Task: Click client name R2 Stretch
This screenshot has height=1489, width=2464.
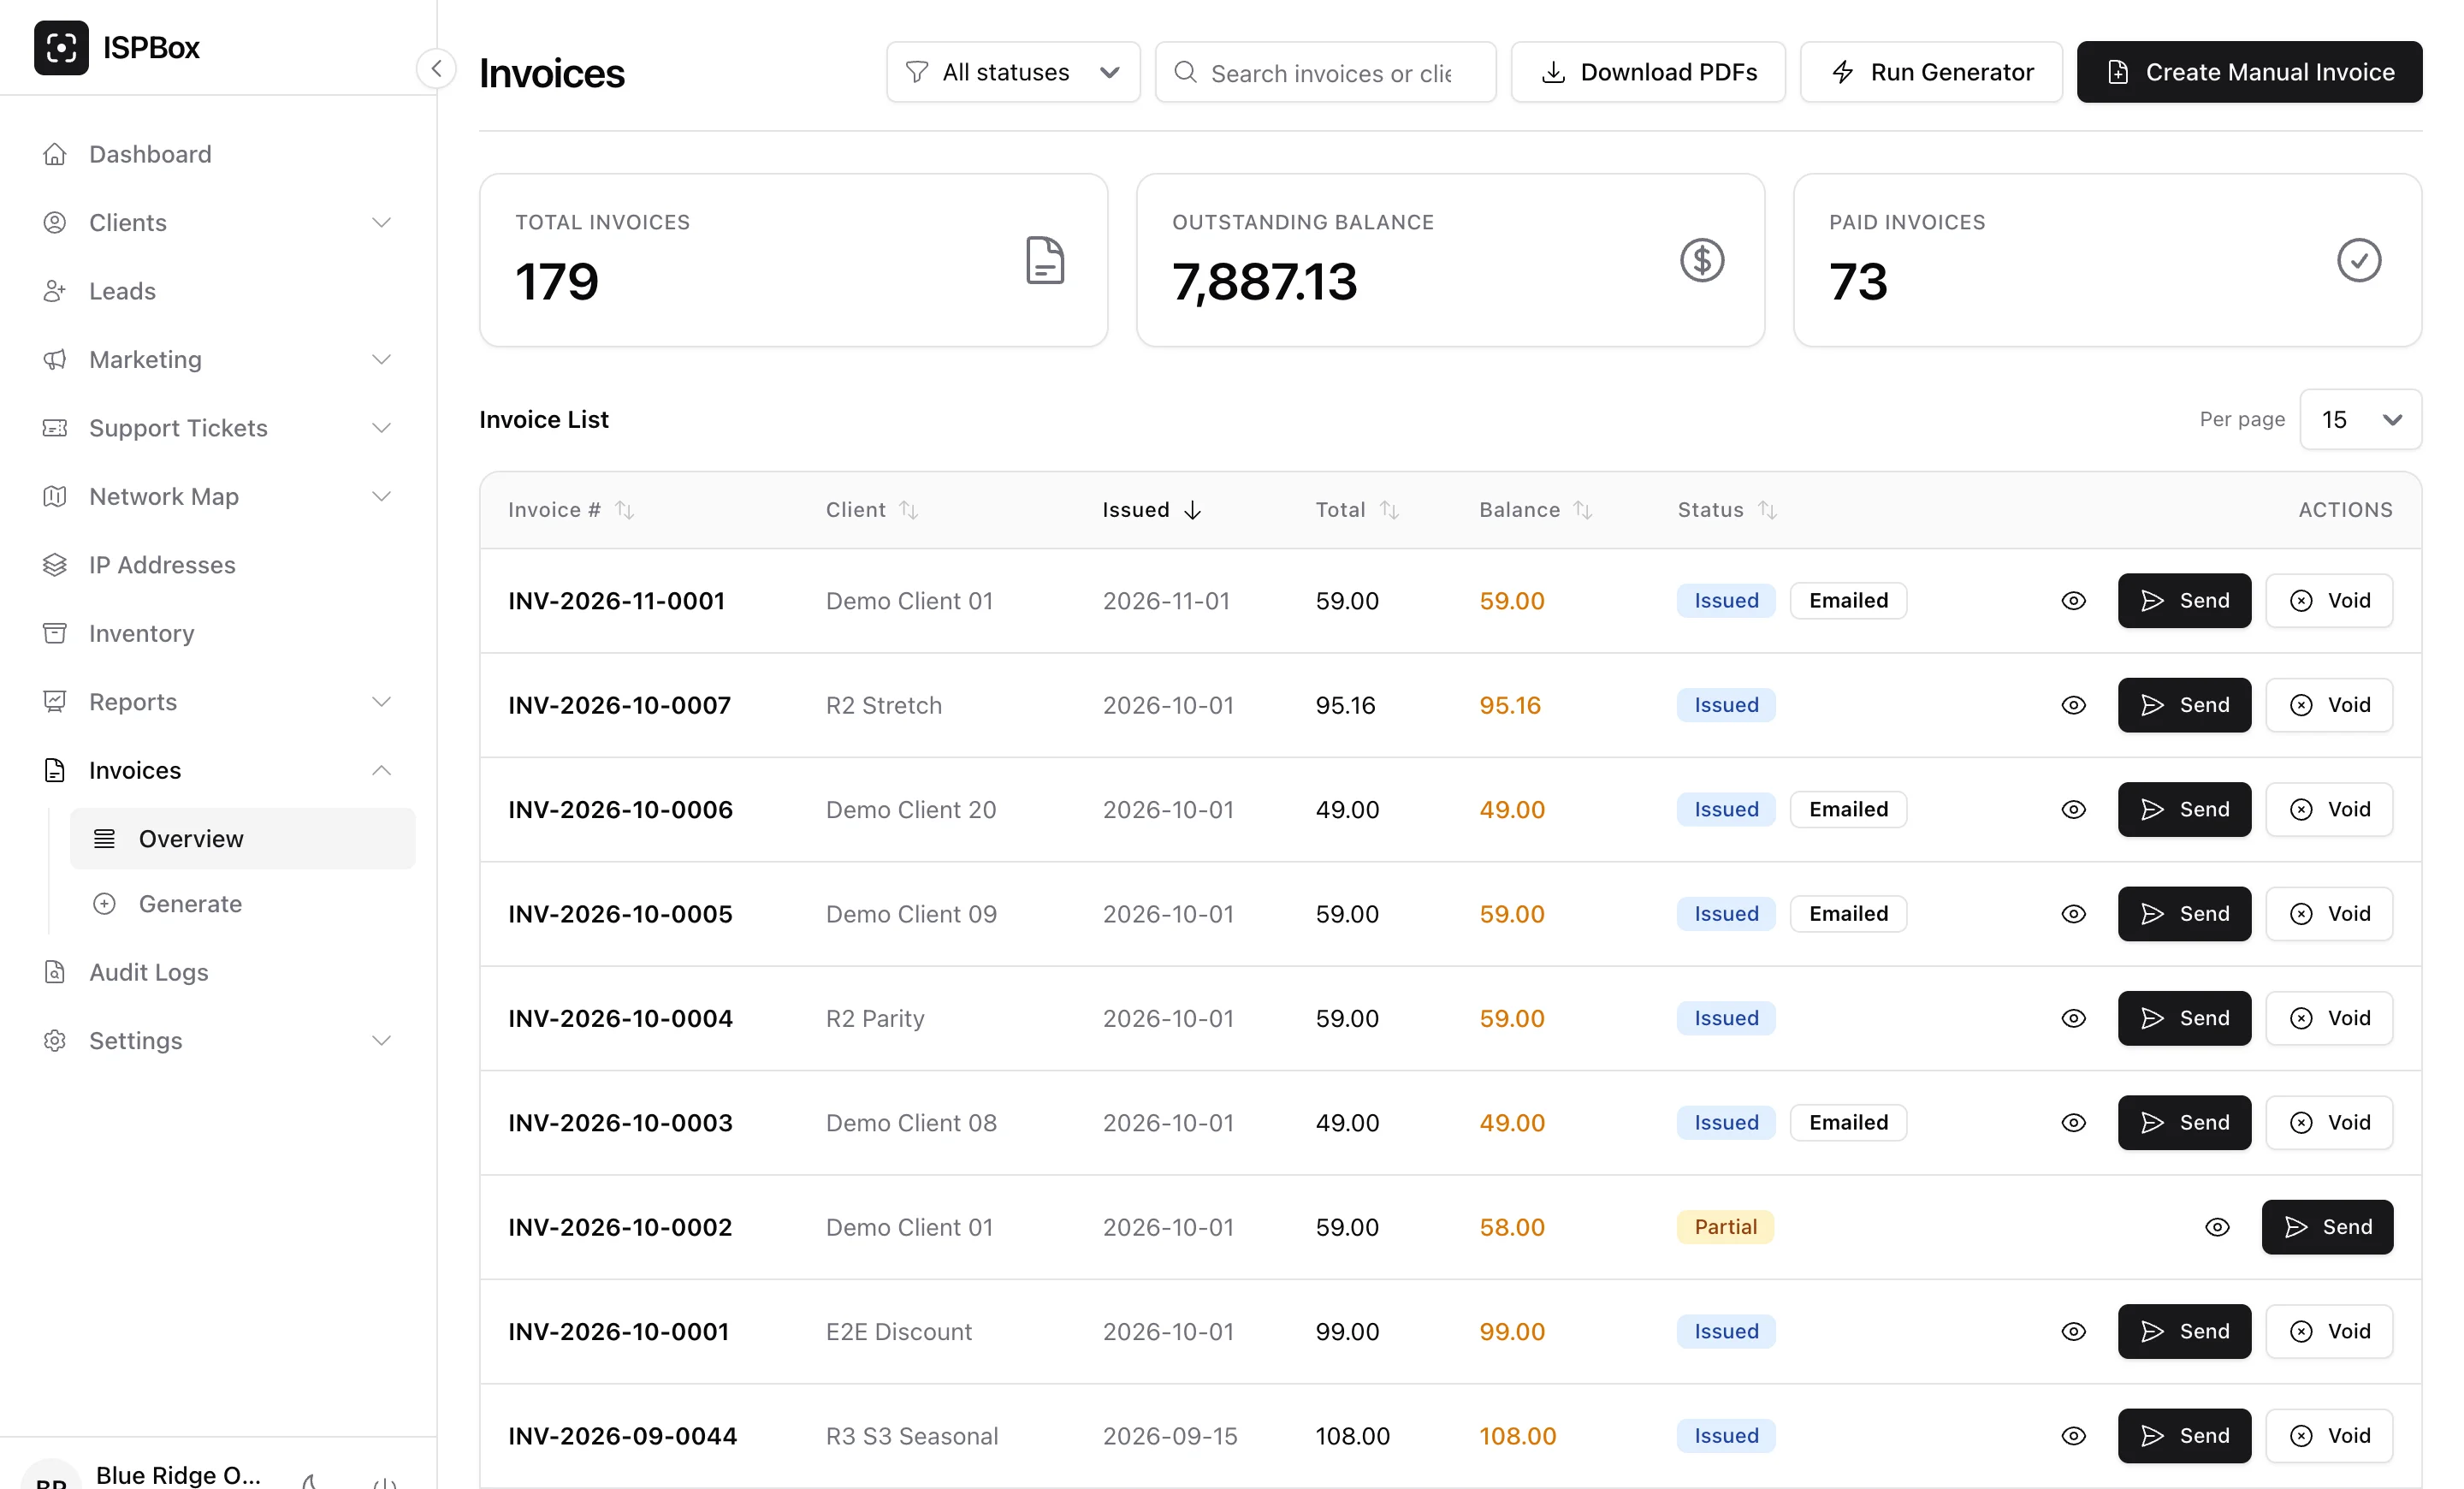Action: pyautogui.click(x=883, y=705)
